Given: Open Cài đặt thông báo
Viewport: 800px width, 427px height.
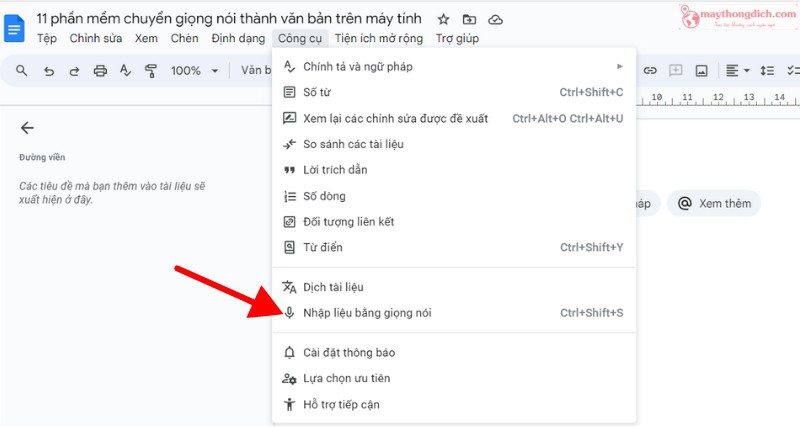Looking at the screenshot, I should click(454, 353).
